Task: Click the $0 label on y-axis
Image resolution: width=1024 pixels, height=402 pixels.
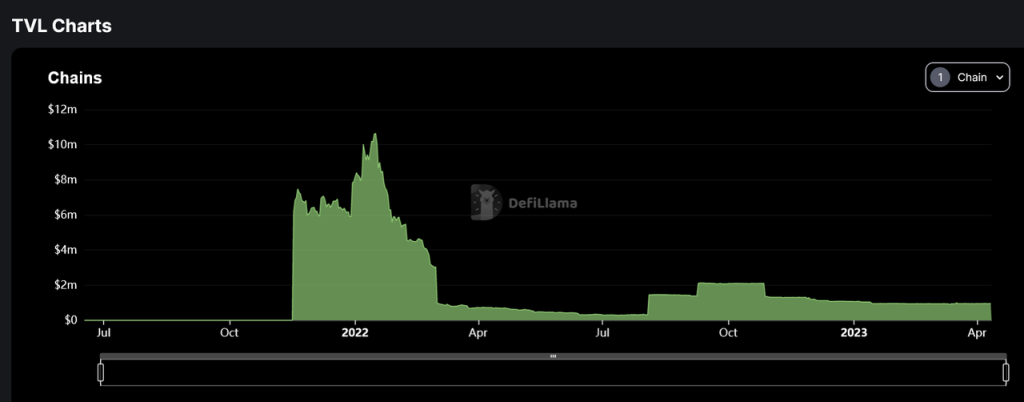Action: tap(70, 320)
